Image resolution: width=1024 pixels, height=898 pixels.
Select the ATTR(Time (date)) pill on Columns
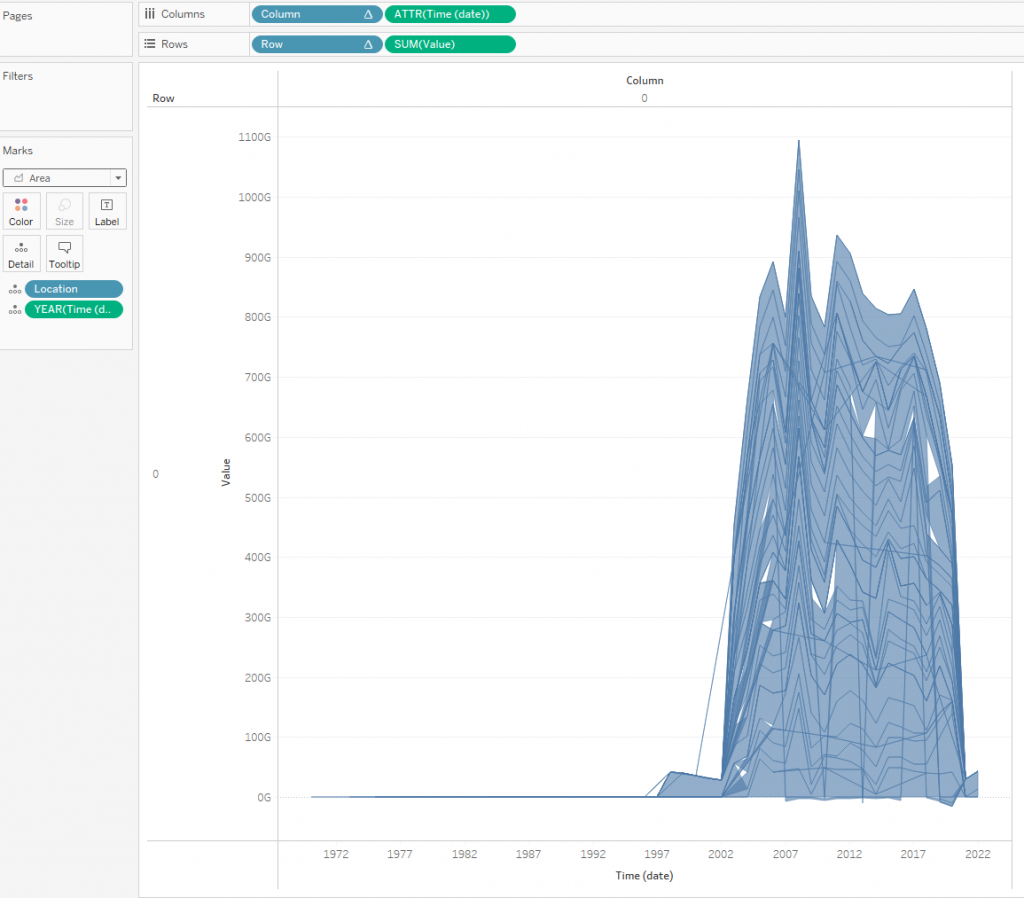click(452, 13)
